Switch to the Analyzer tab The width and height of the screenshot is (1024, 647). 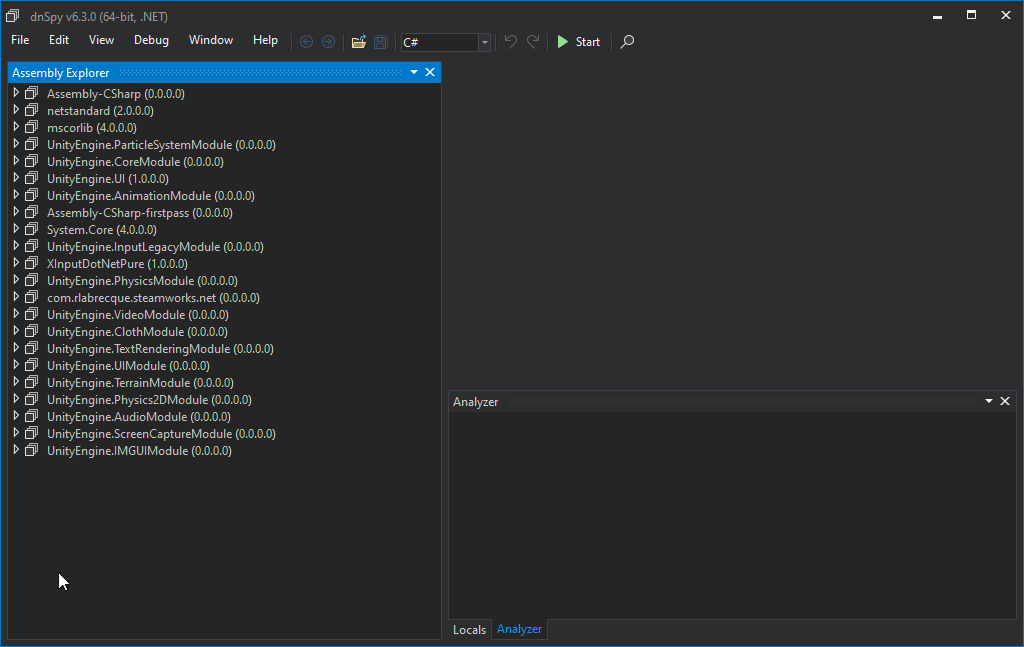(519, 629)
